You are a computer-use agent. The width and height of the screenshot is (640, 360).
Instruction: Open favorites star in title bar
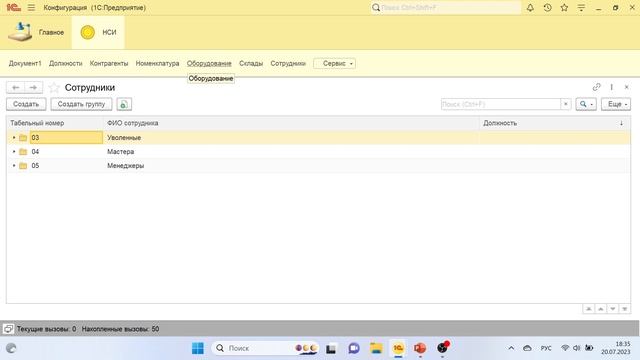pyautogui.click(x=564, y=7)
